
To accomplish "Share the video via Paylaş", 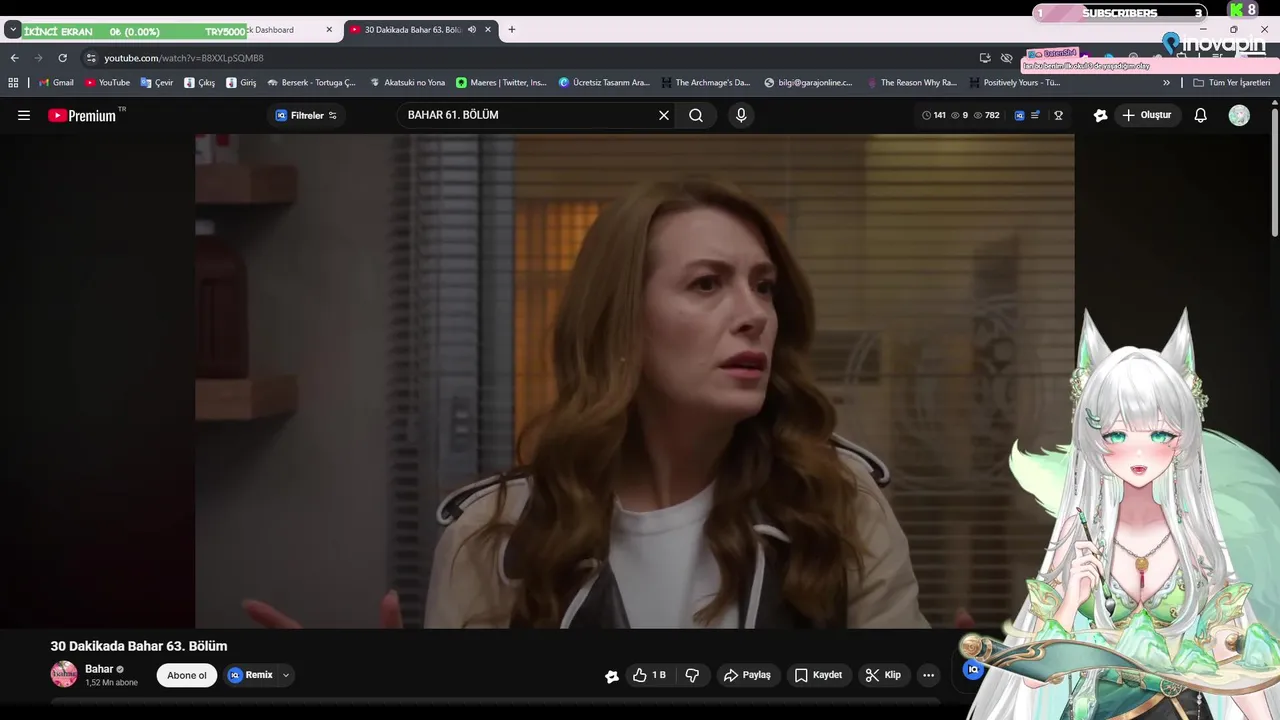I will point(748,675).
